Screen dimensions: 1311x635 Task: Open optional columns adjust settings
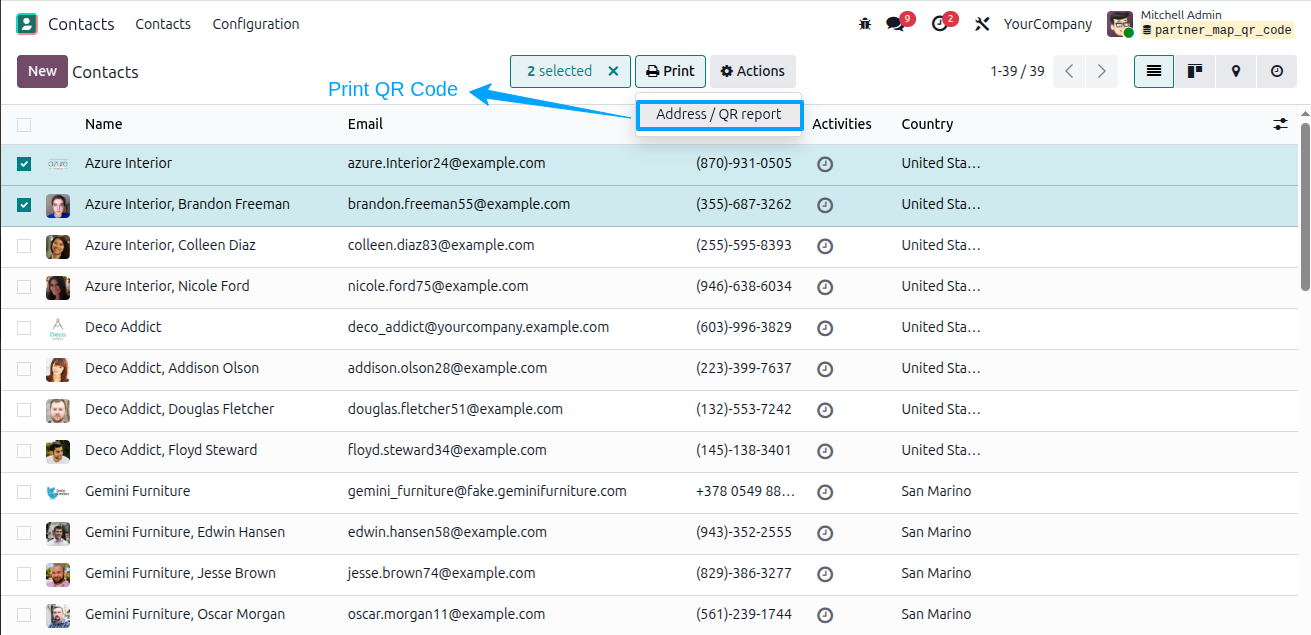[x=1281, y=124]
